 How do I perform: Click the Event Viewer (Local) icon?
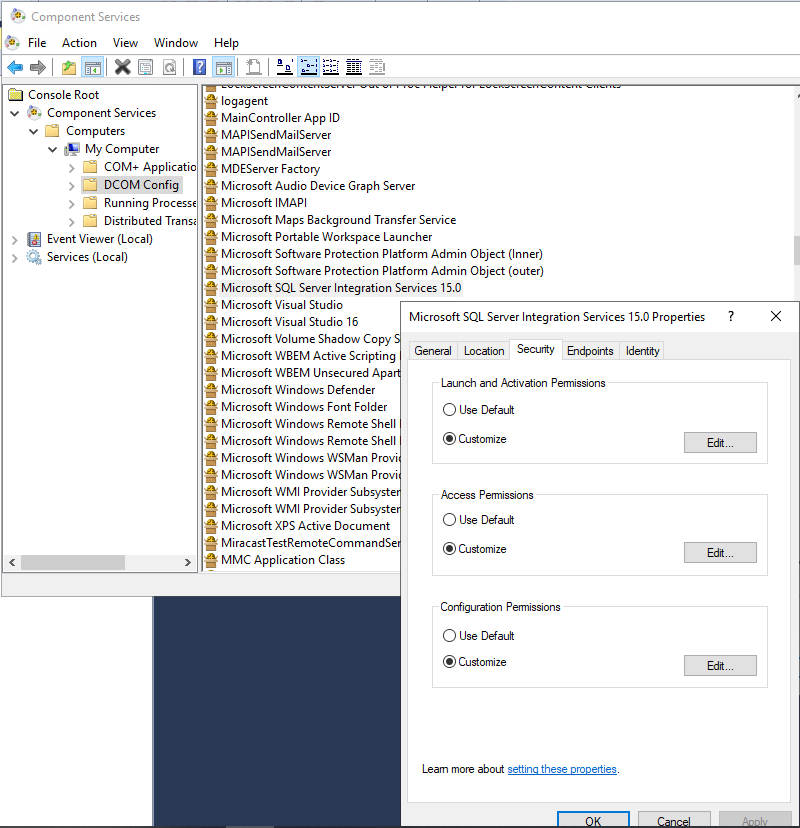coord(34,239)
